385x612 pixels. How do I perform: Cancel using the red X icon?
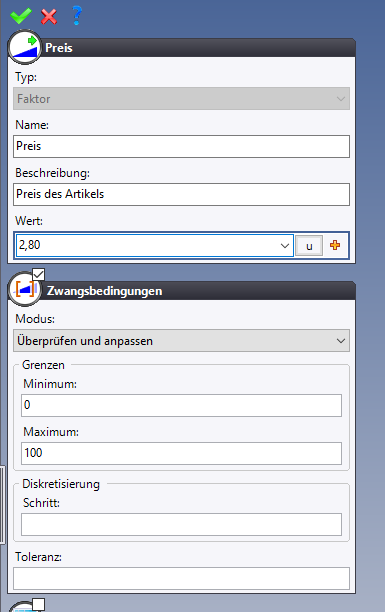49,16
